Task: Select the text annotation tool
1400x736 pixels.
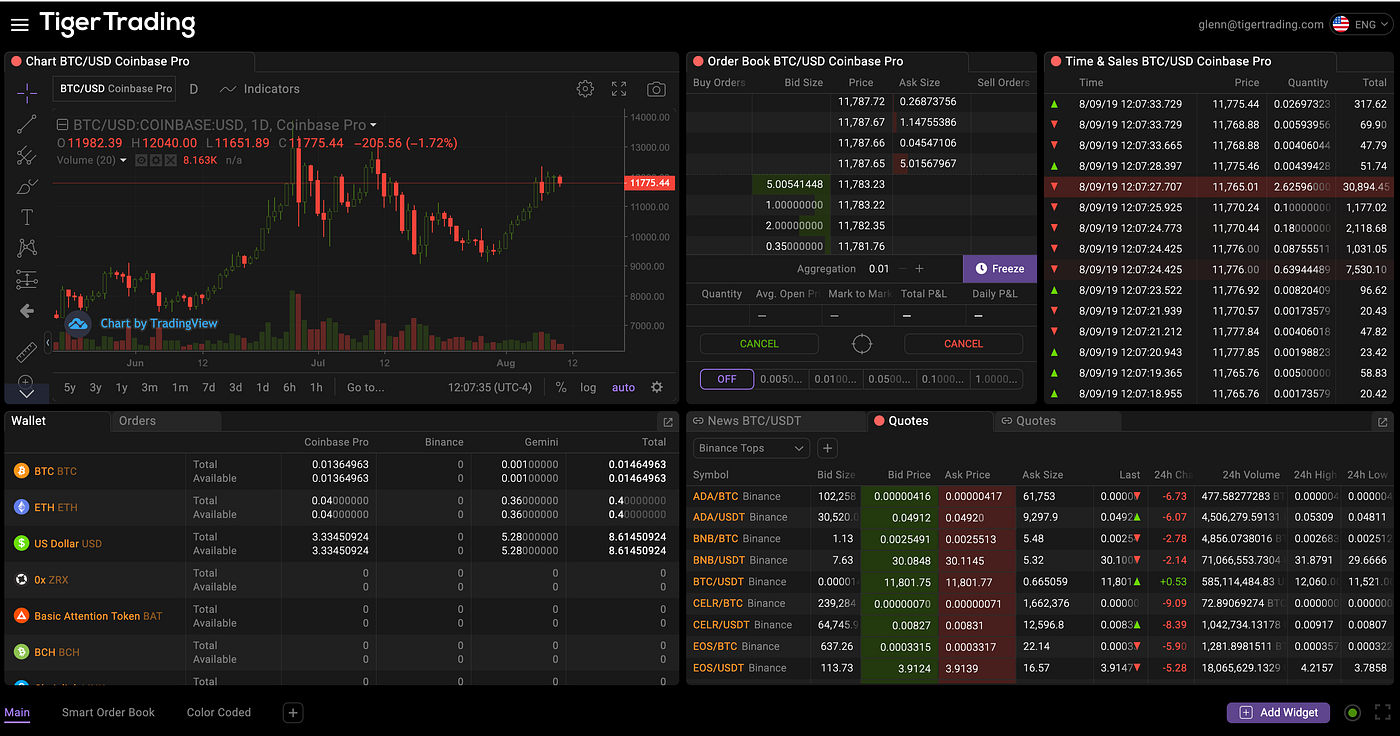Action: [x=27, y=217]
